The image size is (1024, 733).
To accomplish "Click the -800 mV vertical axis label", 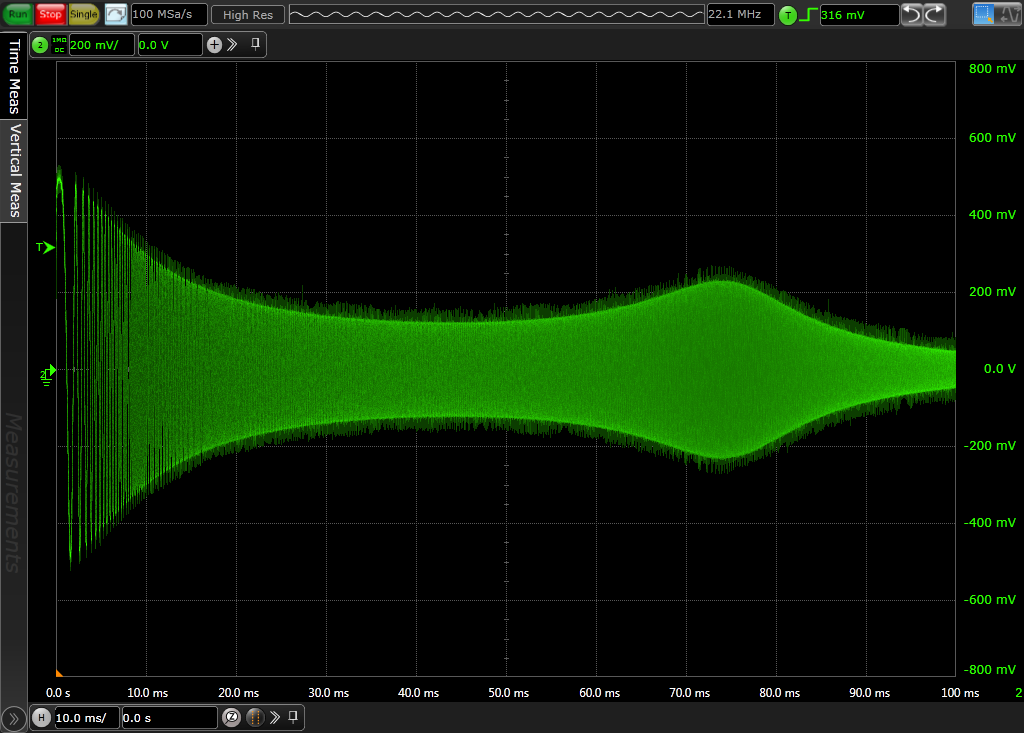I will [x=990, y=670].
